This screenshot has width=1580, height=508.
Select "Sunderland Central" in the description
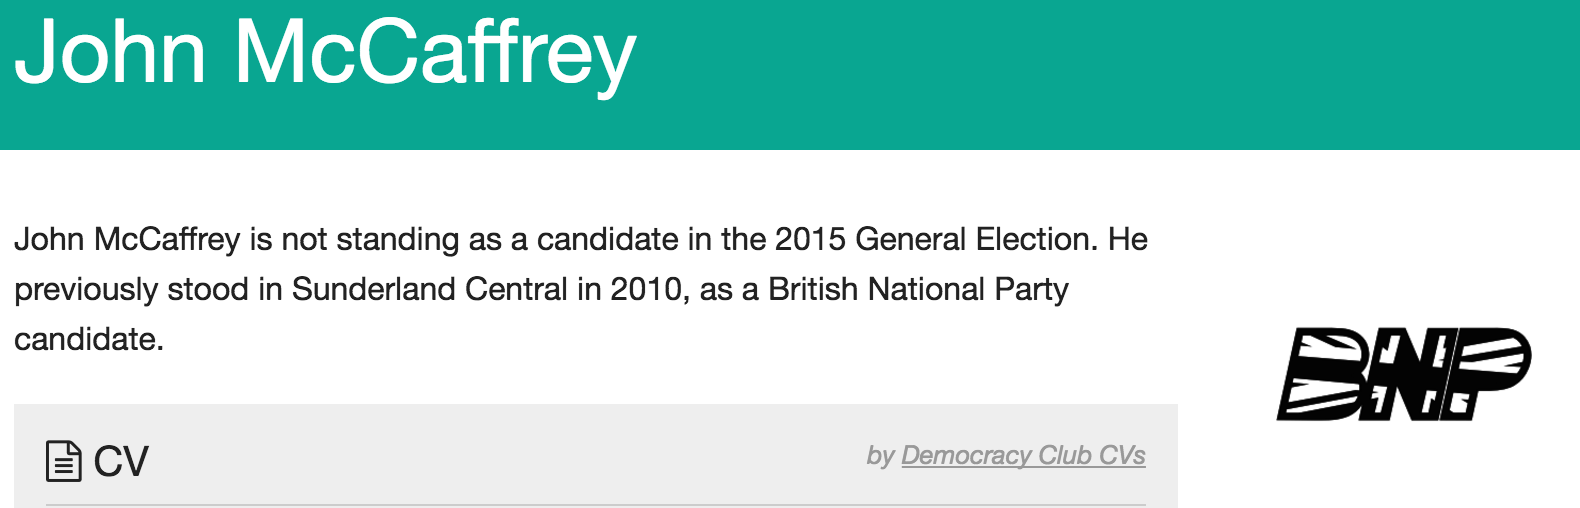[429, 289]
